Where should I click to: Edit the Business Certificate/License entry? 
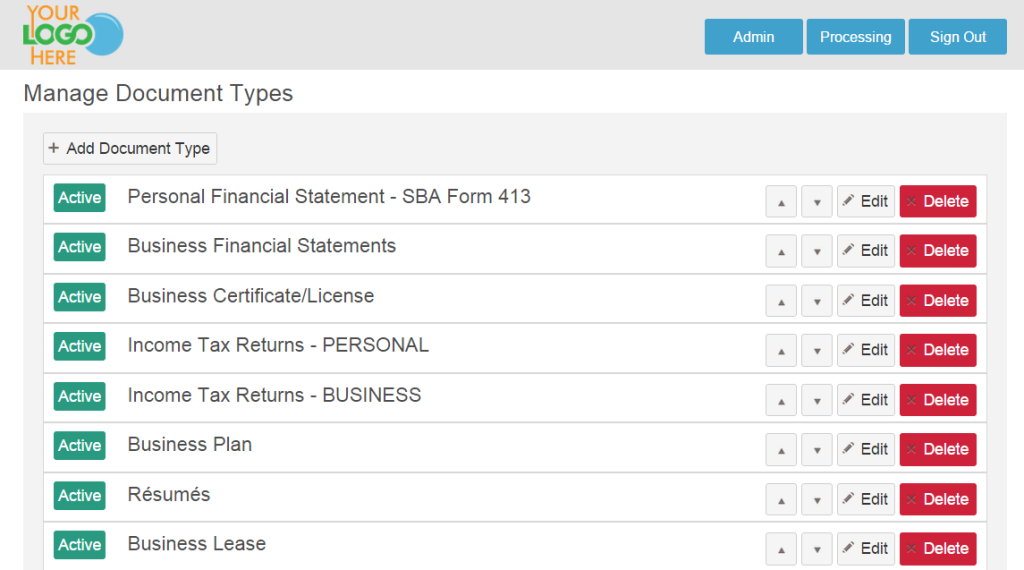click(x=865, y=301)
